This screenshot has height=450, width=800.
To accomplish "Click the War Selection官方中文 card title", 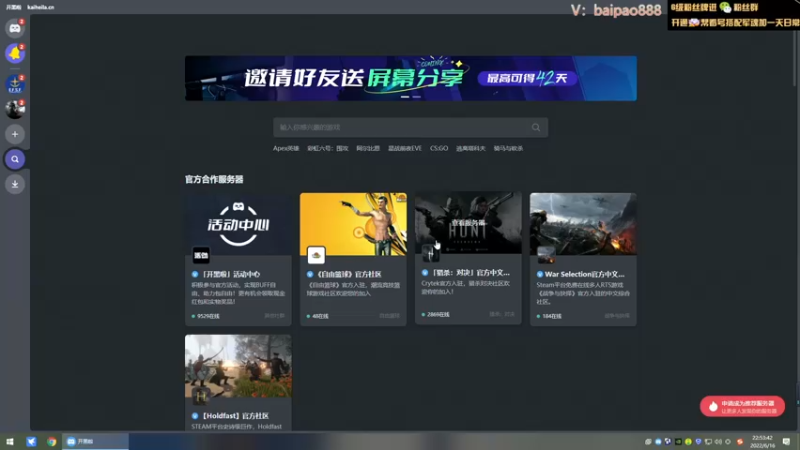I will click(585, 274).
